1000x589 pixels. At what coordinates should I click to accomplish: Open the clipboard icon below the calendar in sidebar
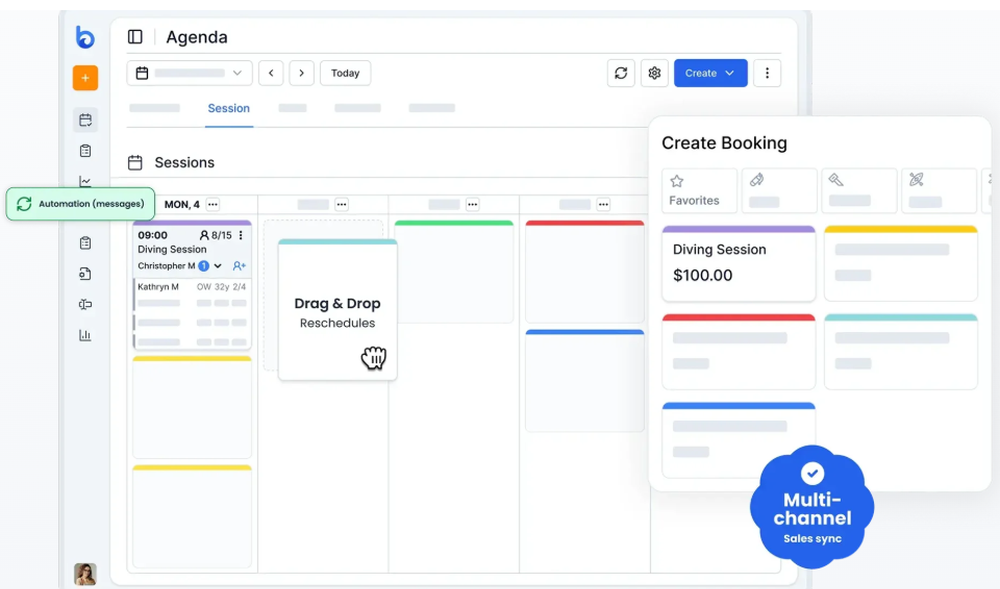point(85,151)
